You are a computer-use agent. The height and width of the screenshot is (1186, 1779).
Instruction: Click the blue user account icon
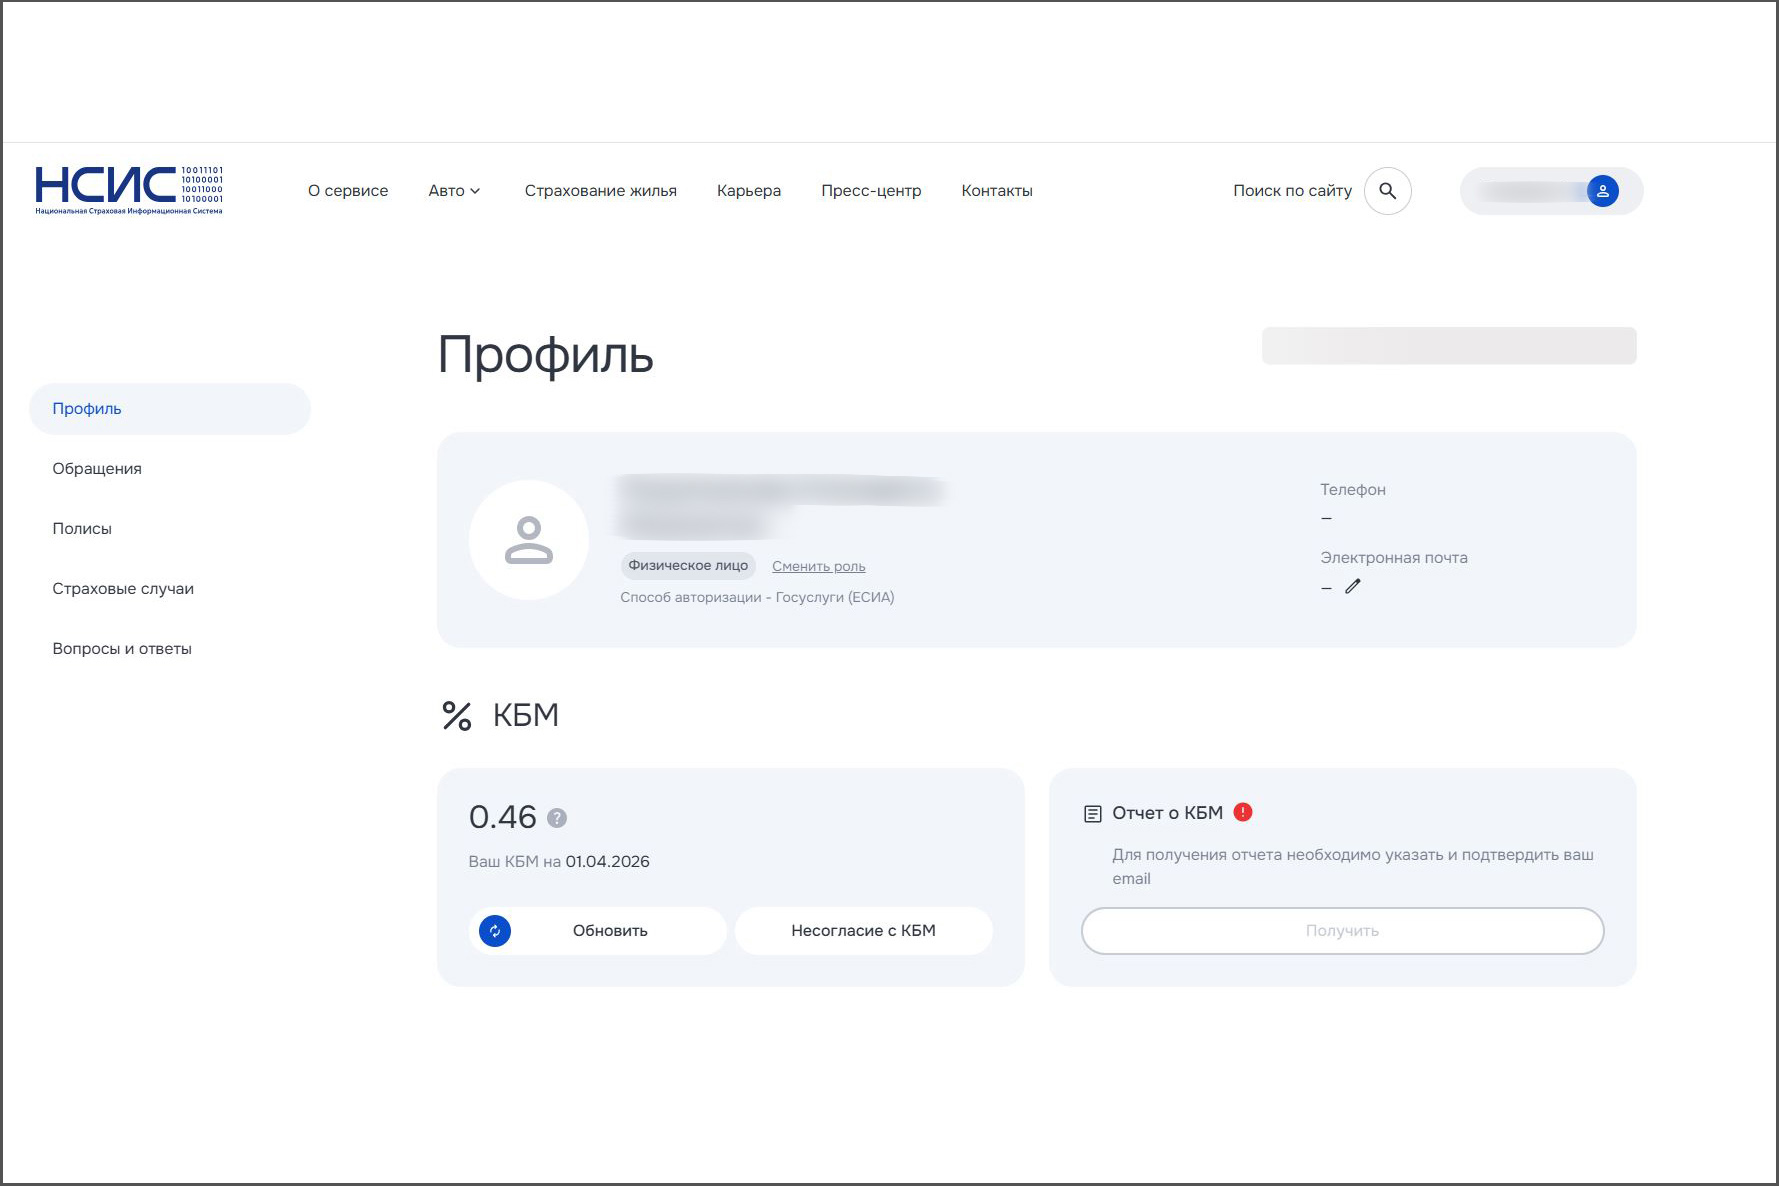pyautogui.click(x=1602, y=191)
